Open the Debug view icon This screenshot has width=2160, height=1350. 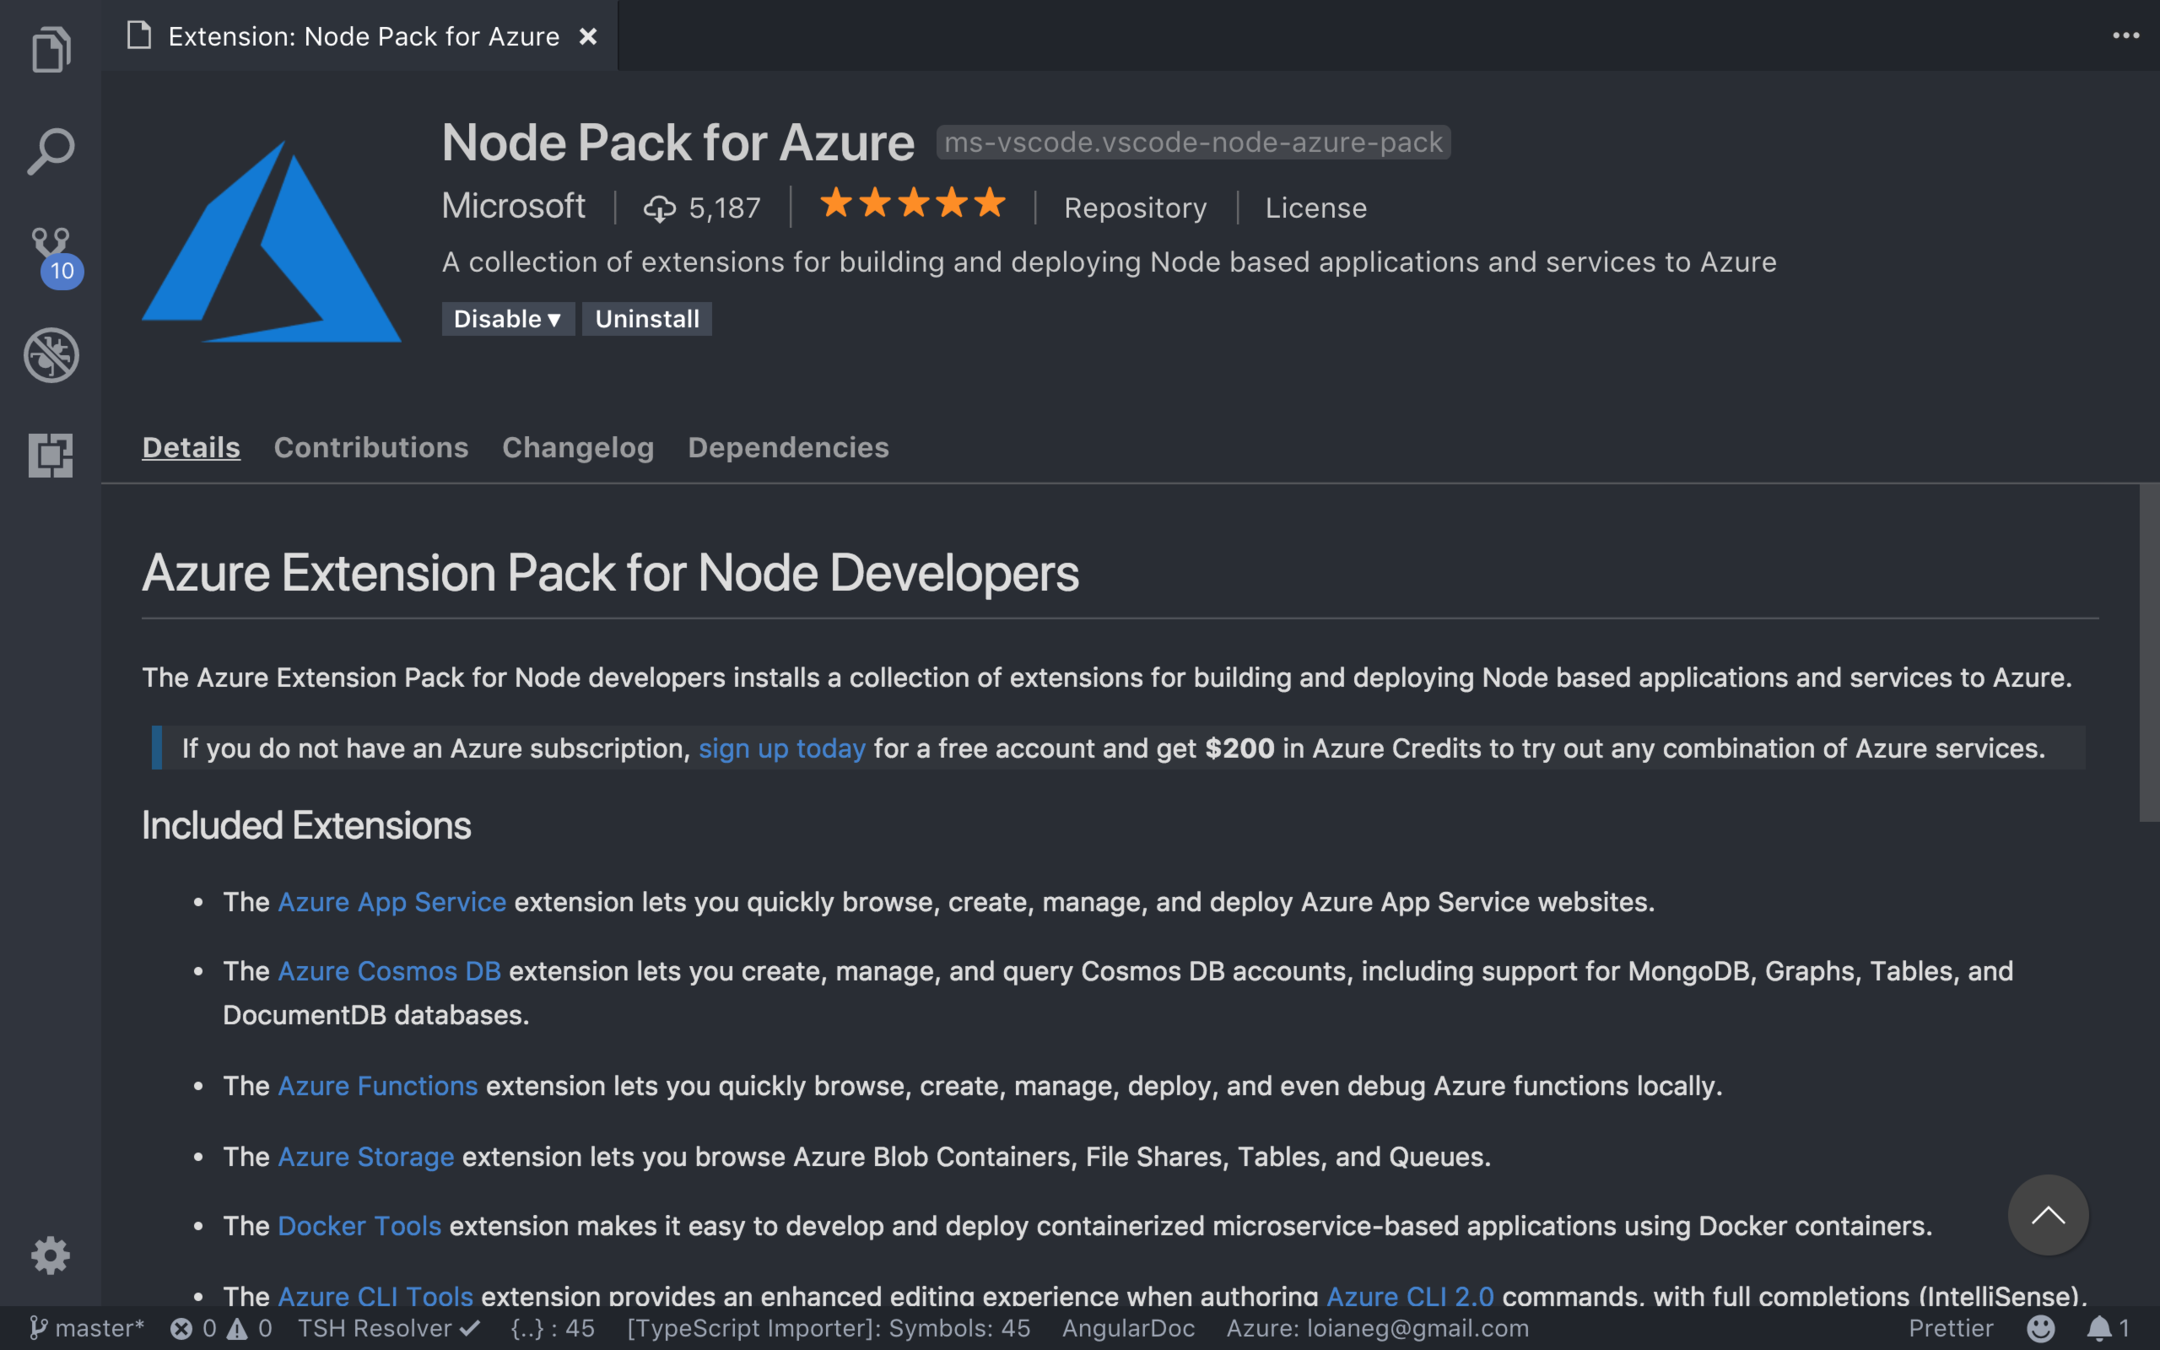click(x=50, y=355)
